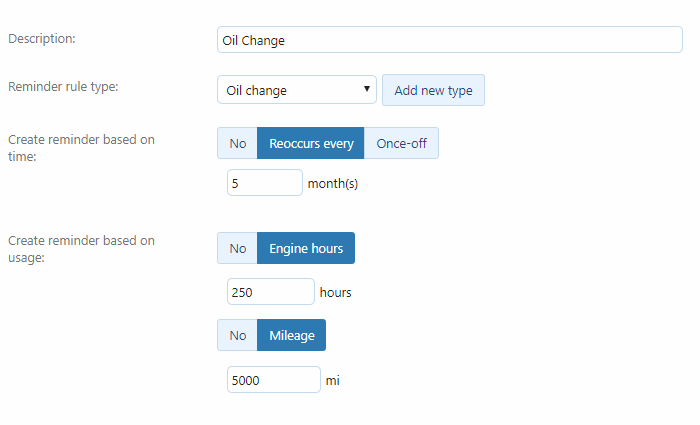The width and height of the screenshot is (700, 425).
Task: Click the mileage input showing 5000
Action: point(274,380)
